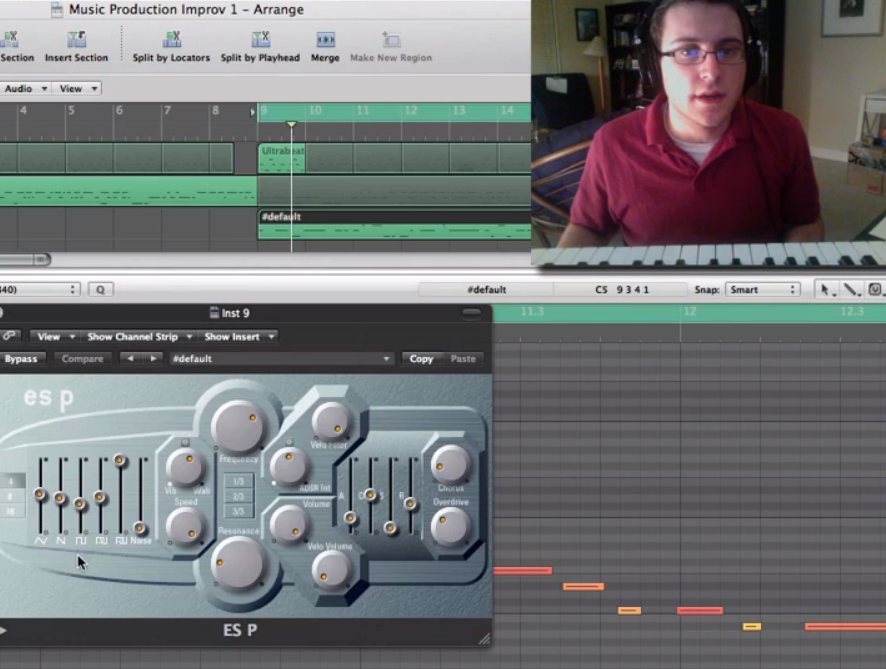Image resolution: width=886 pixels, height=669 pixels.
Task: Open the View menu next to Audio
Action: [x=78, y=89]
